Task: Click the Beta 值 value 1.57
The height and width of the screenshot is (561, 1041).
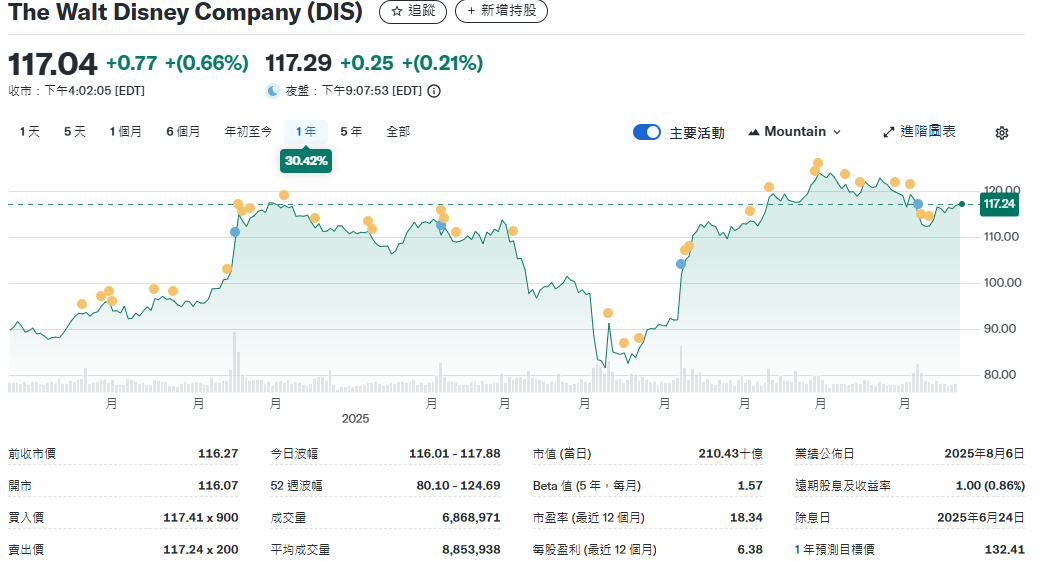Action: click(750, 485)
